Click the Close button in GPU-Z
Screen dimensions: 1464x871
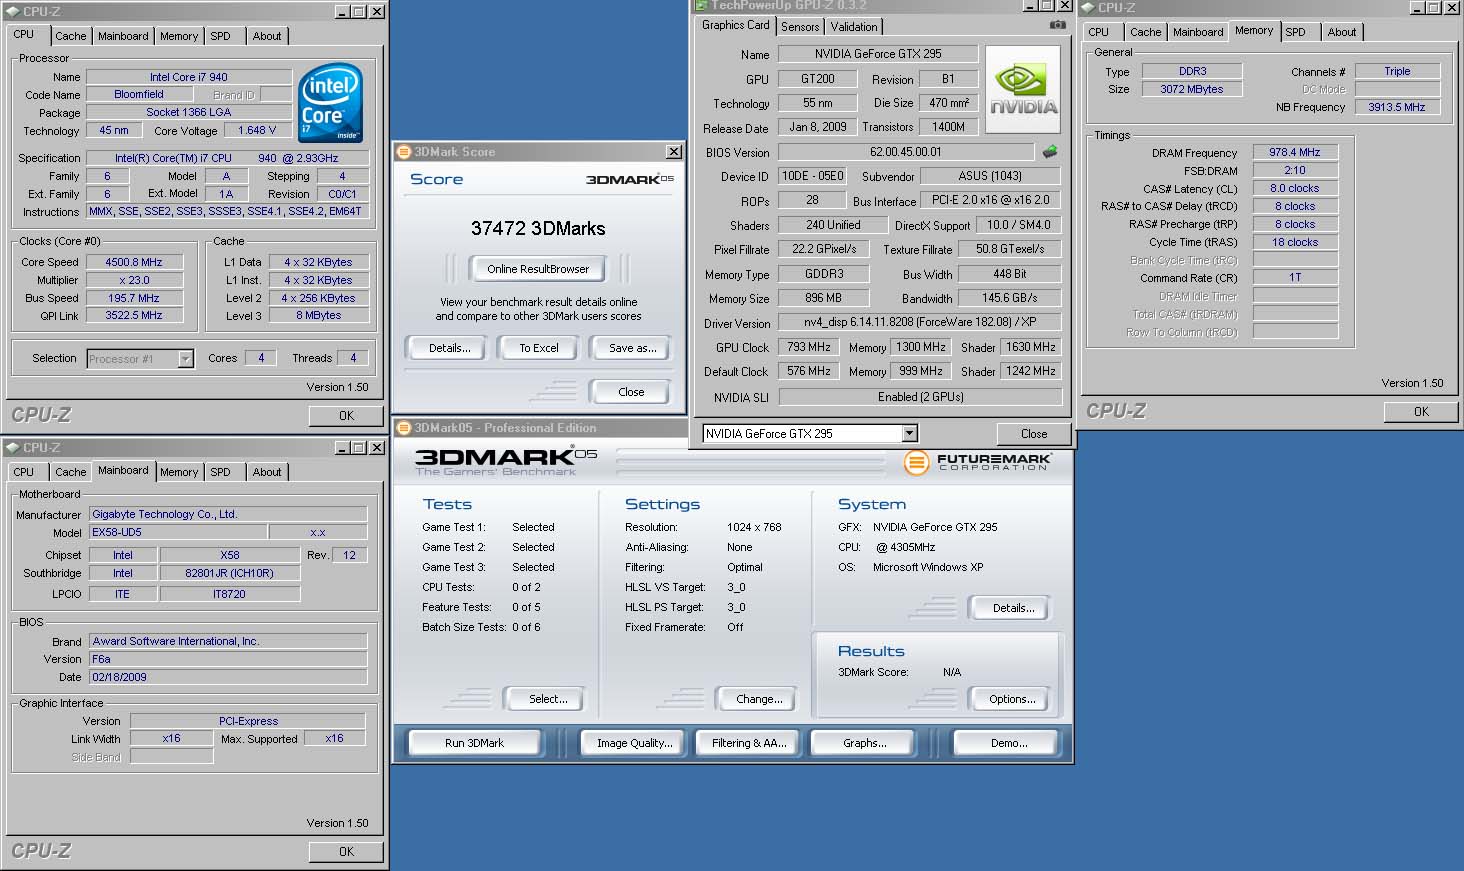1034,434
